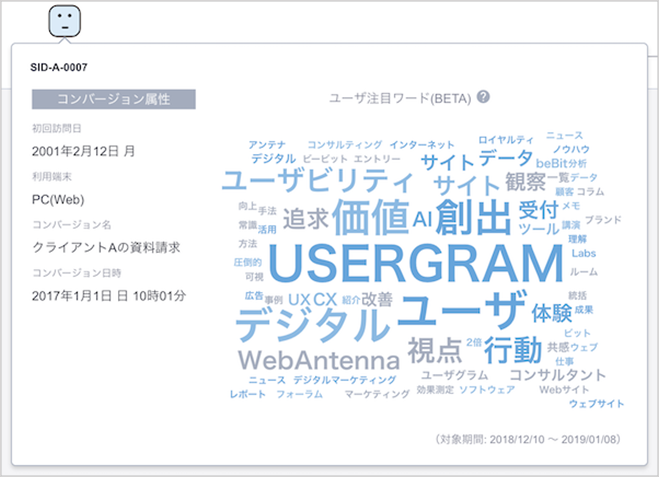659x477 pixels.
Task: Click the AI keyword
Action: pos(422,218)
